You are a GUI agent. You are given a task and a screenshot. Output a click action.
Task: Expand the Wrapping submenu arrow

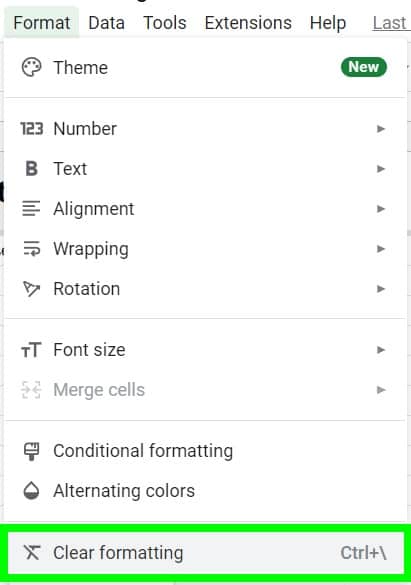[x=381, y=248]
